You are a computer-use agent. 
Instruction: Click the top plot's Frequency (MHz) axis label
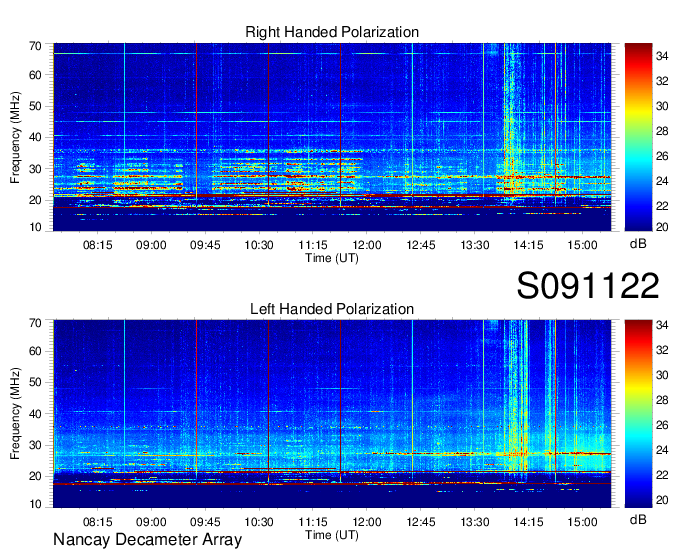[15, 137]
